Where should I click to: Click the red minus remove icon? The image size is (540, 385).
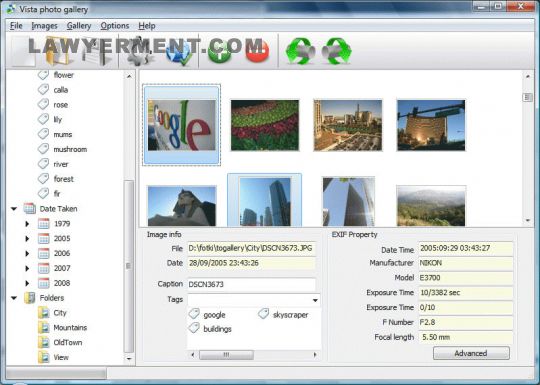257,51
